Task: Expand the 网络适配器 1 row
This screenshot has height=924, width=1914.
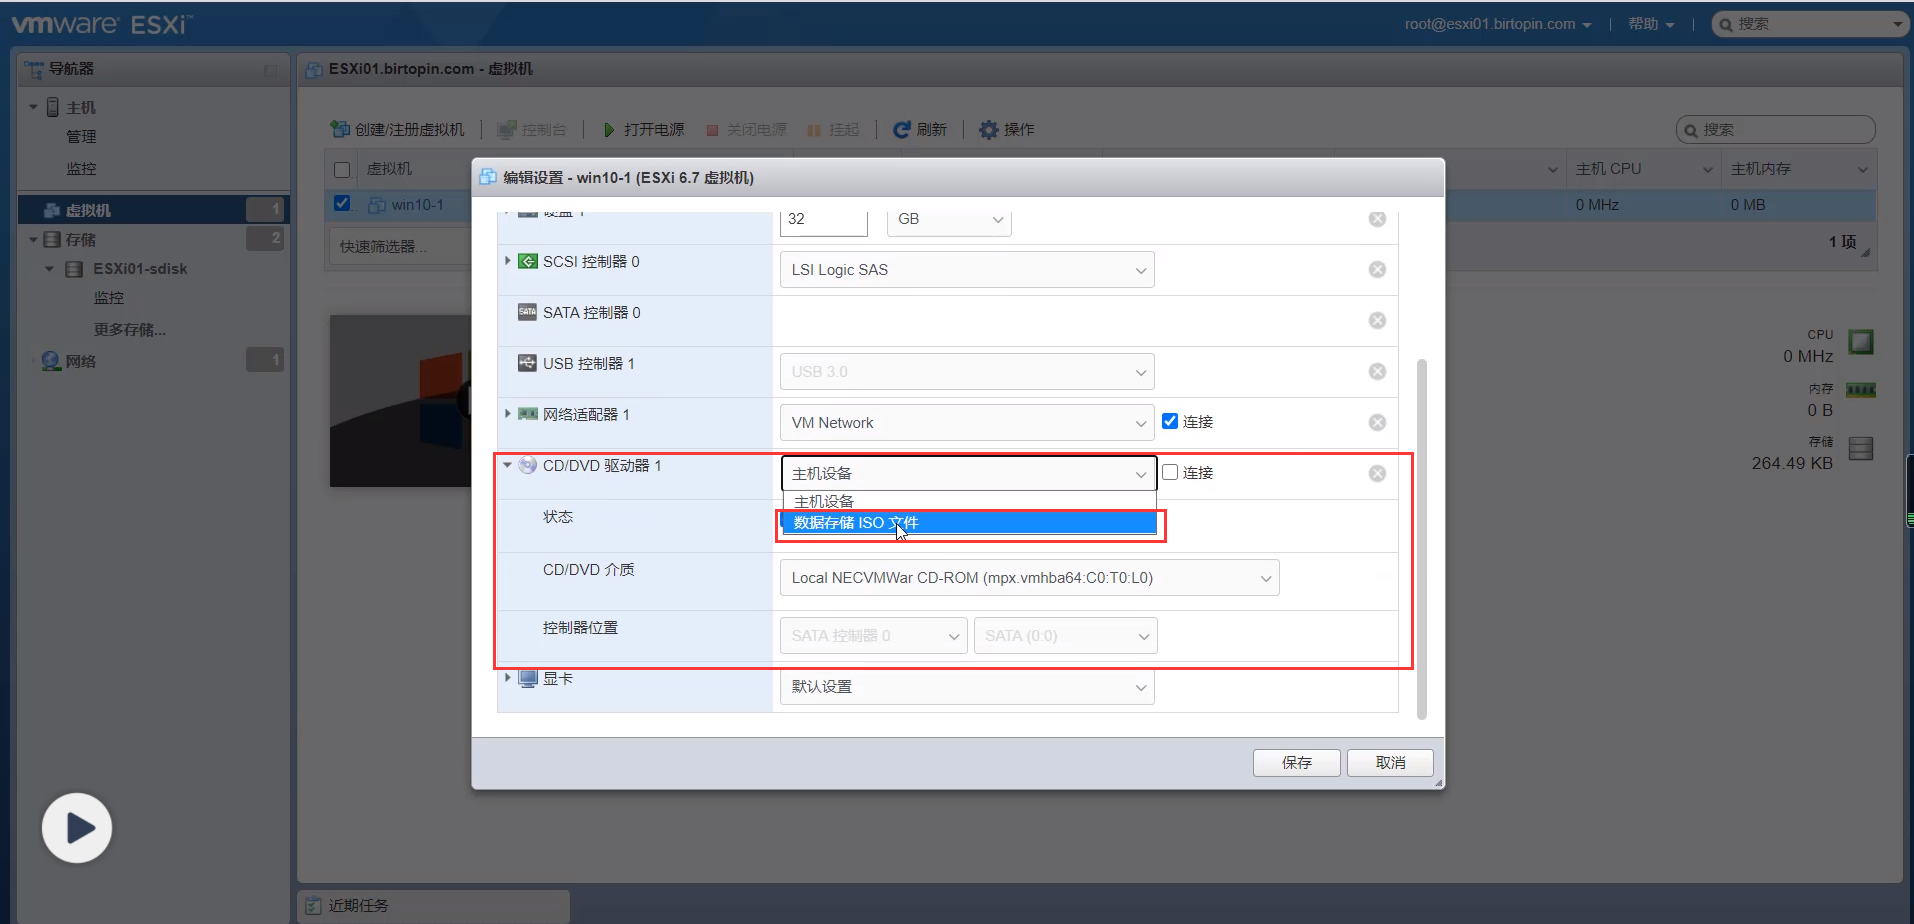Action: click(x=508, y=413)
